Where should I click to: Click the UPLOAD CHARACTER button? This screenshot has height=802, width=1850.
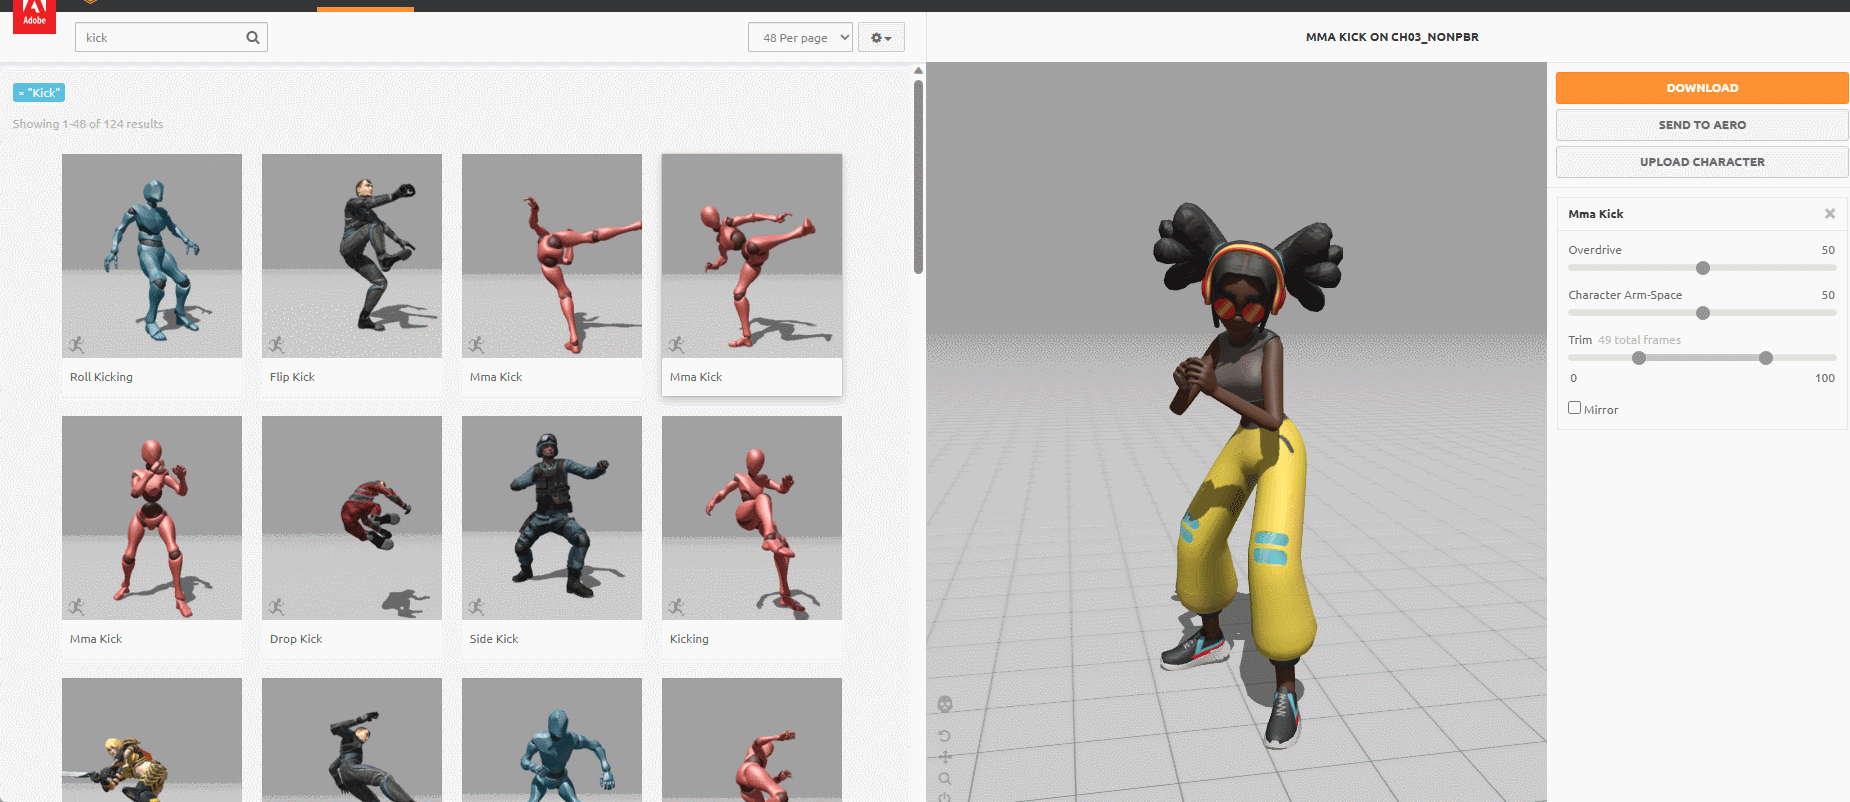pyautogui.click(x=1702, y=162)
